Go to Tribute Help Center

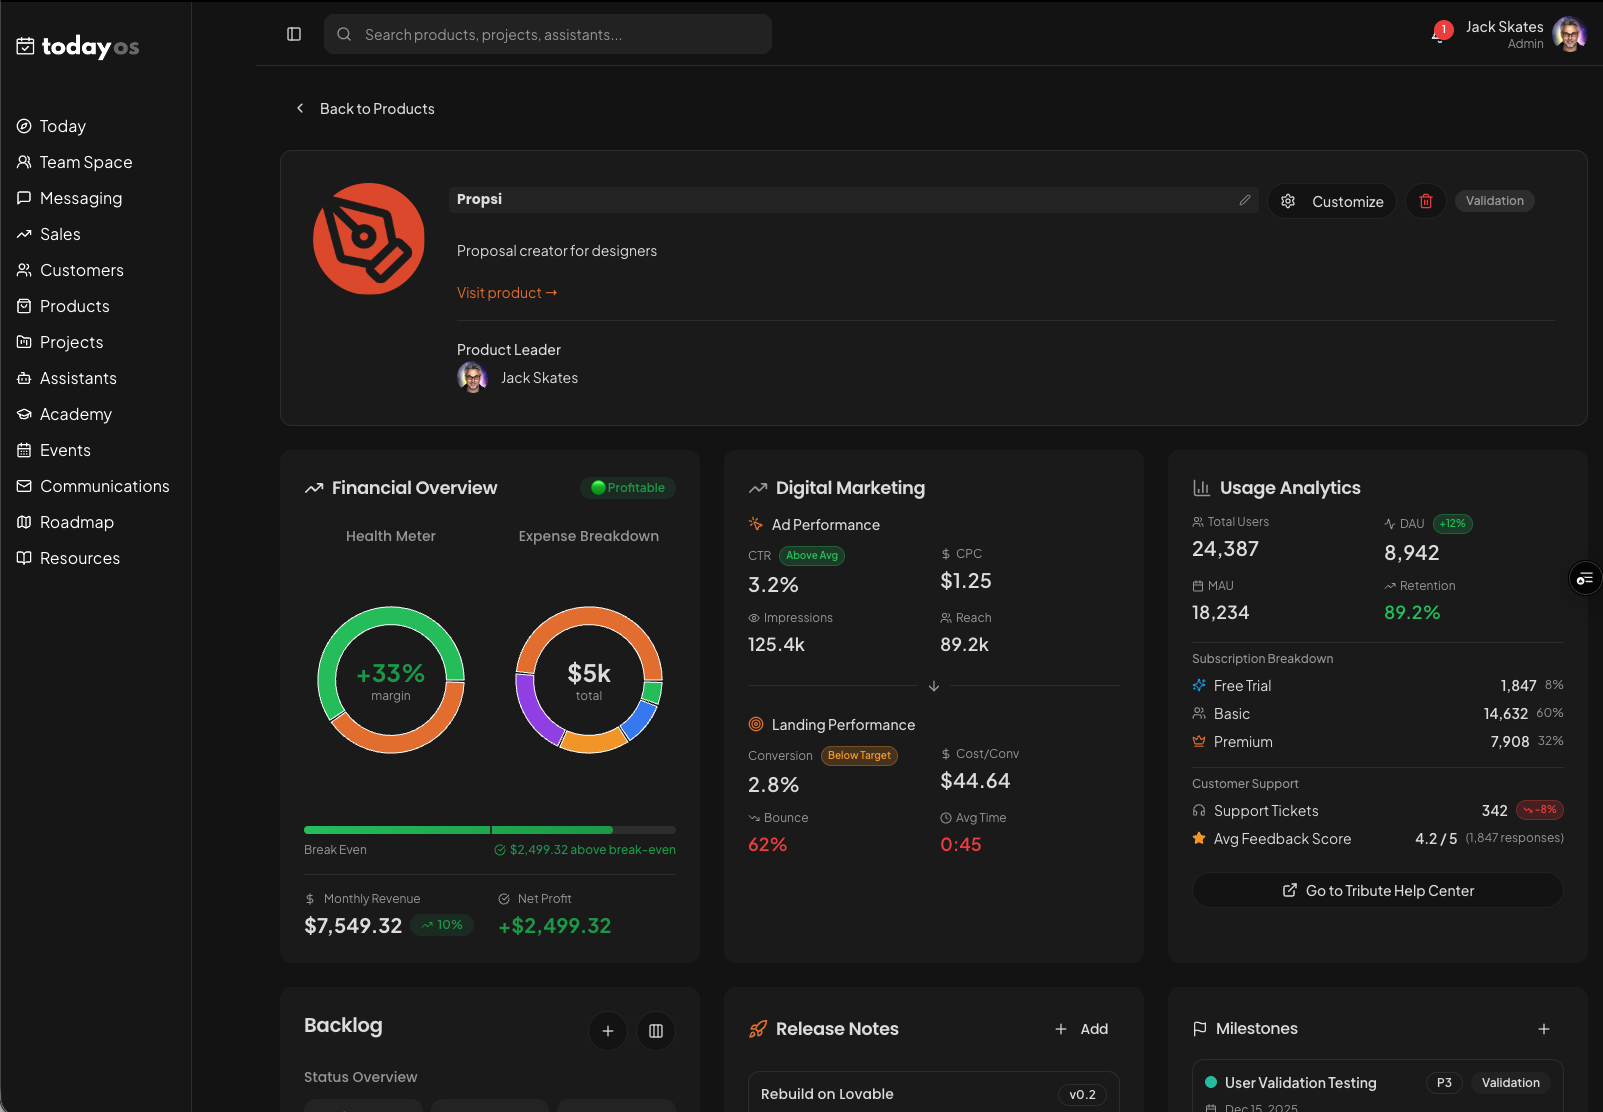tap(1378, 890)
